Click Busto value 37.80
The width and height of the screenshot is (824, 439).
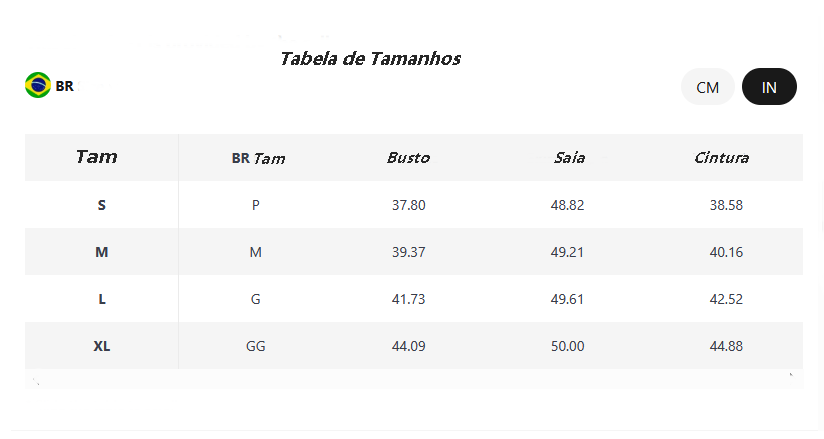[408, 205]
